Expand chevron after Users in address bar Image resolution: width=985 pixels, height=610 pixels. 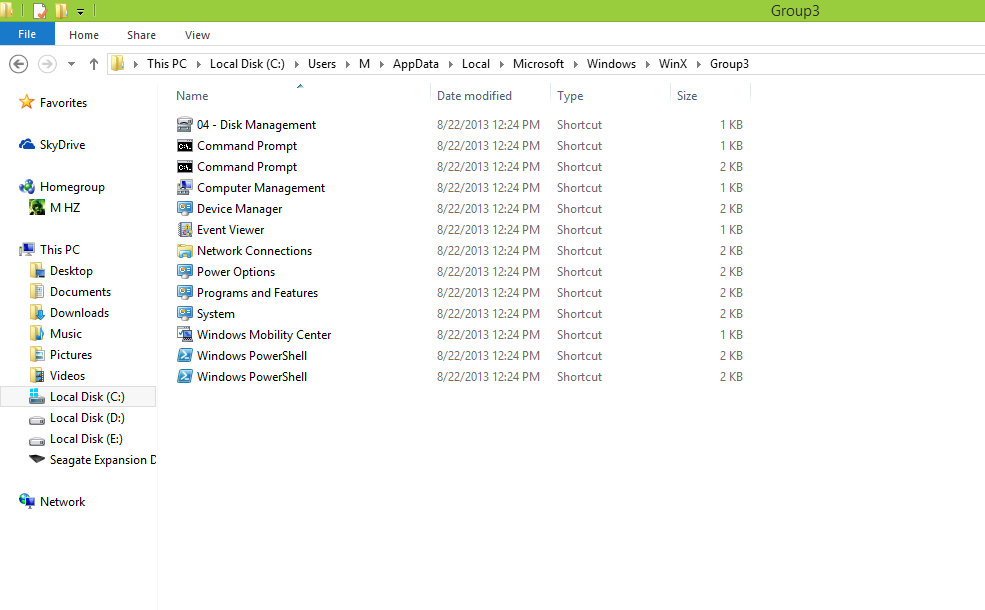(x=347, y=64)
